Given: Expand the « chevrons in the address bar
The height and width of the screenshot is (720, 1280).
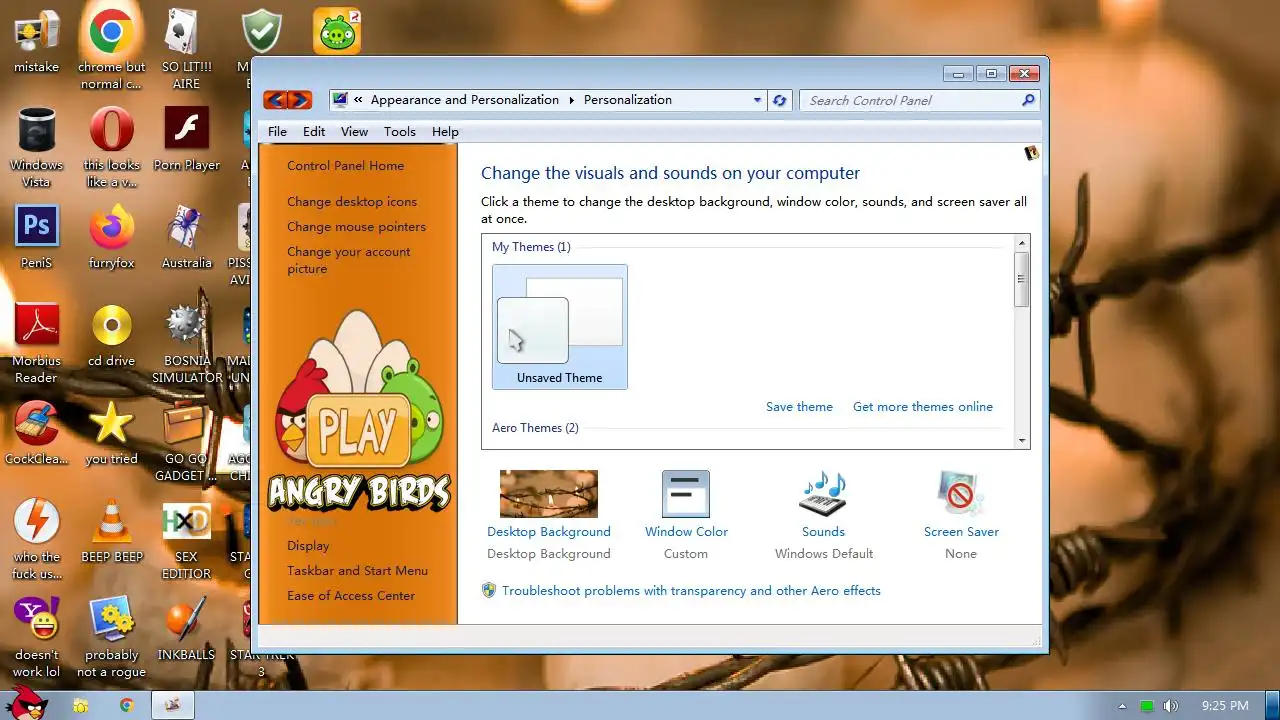Looking at the screenshot, I should [358, 100].
